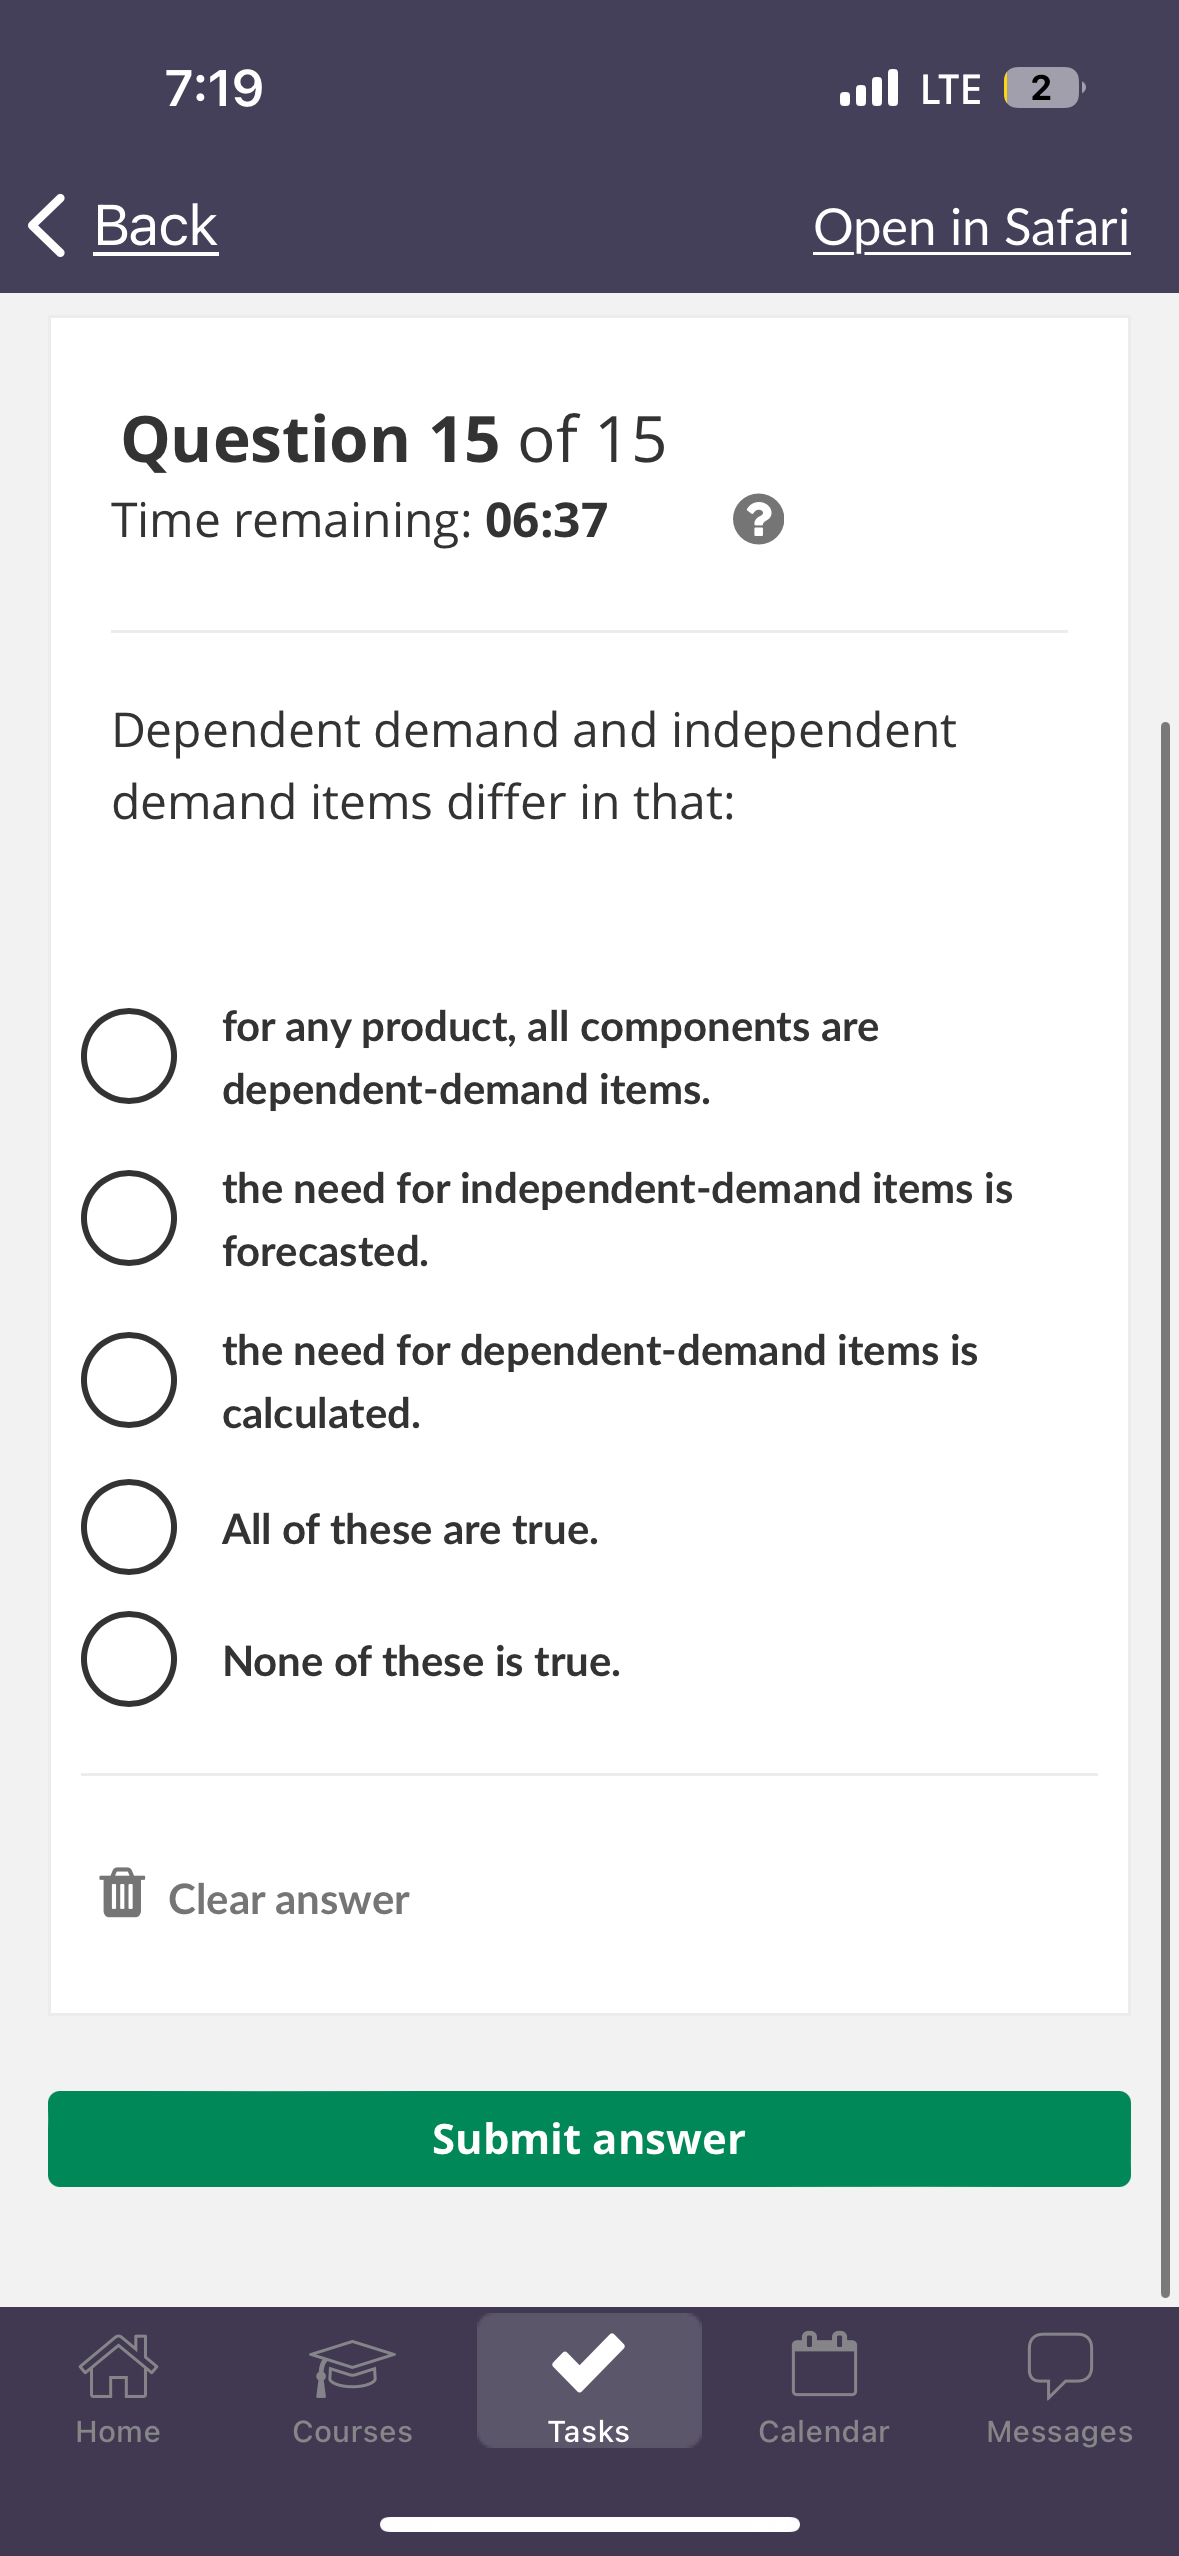Tap the Tasks checkmark icon
This screenshot has height=2556, width=1179.
point(588,2363)
